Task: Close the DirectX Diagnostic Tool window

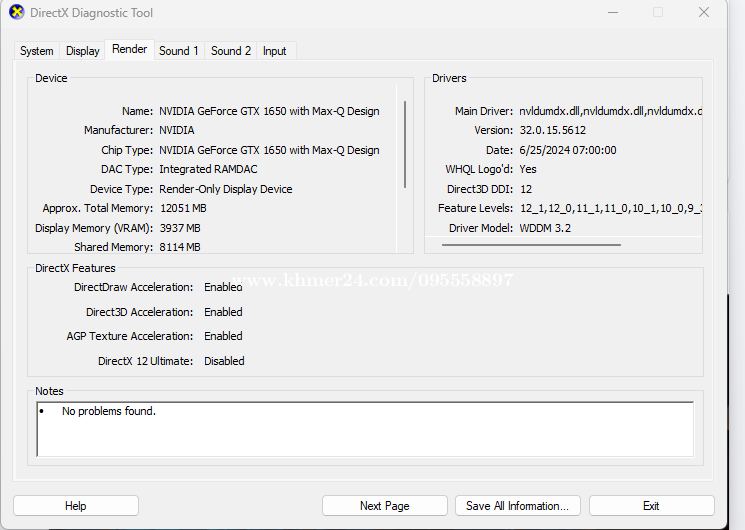Action: click(x=704, y=12)
